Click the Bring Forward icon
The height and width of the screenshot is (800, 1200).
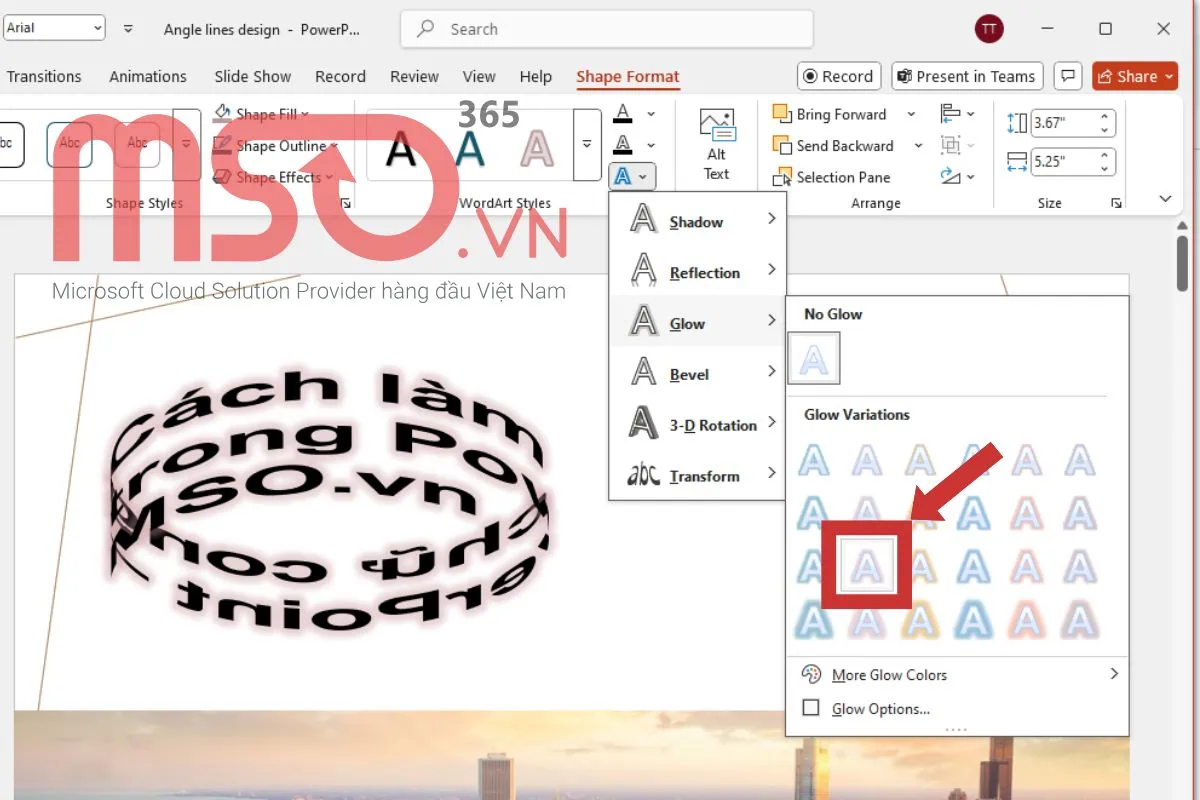782,114
